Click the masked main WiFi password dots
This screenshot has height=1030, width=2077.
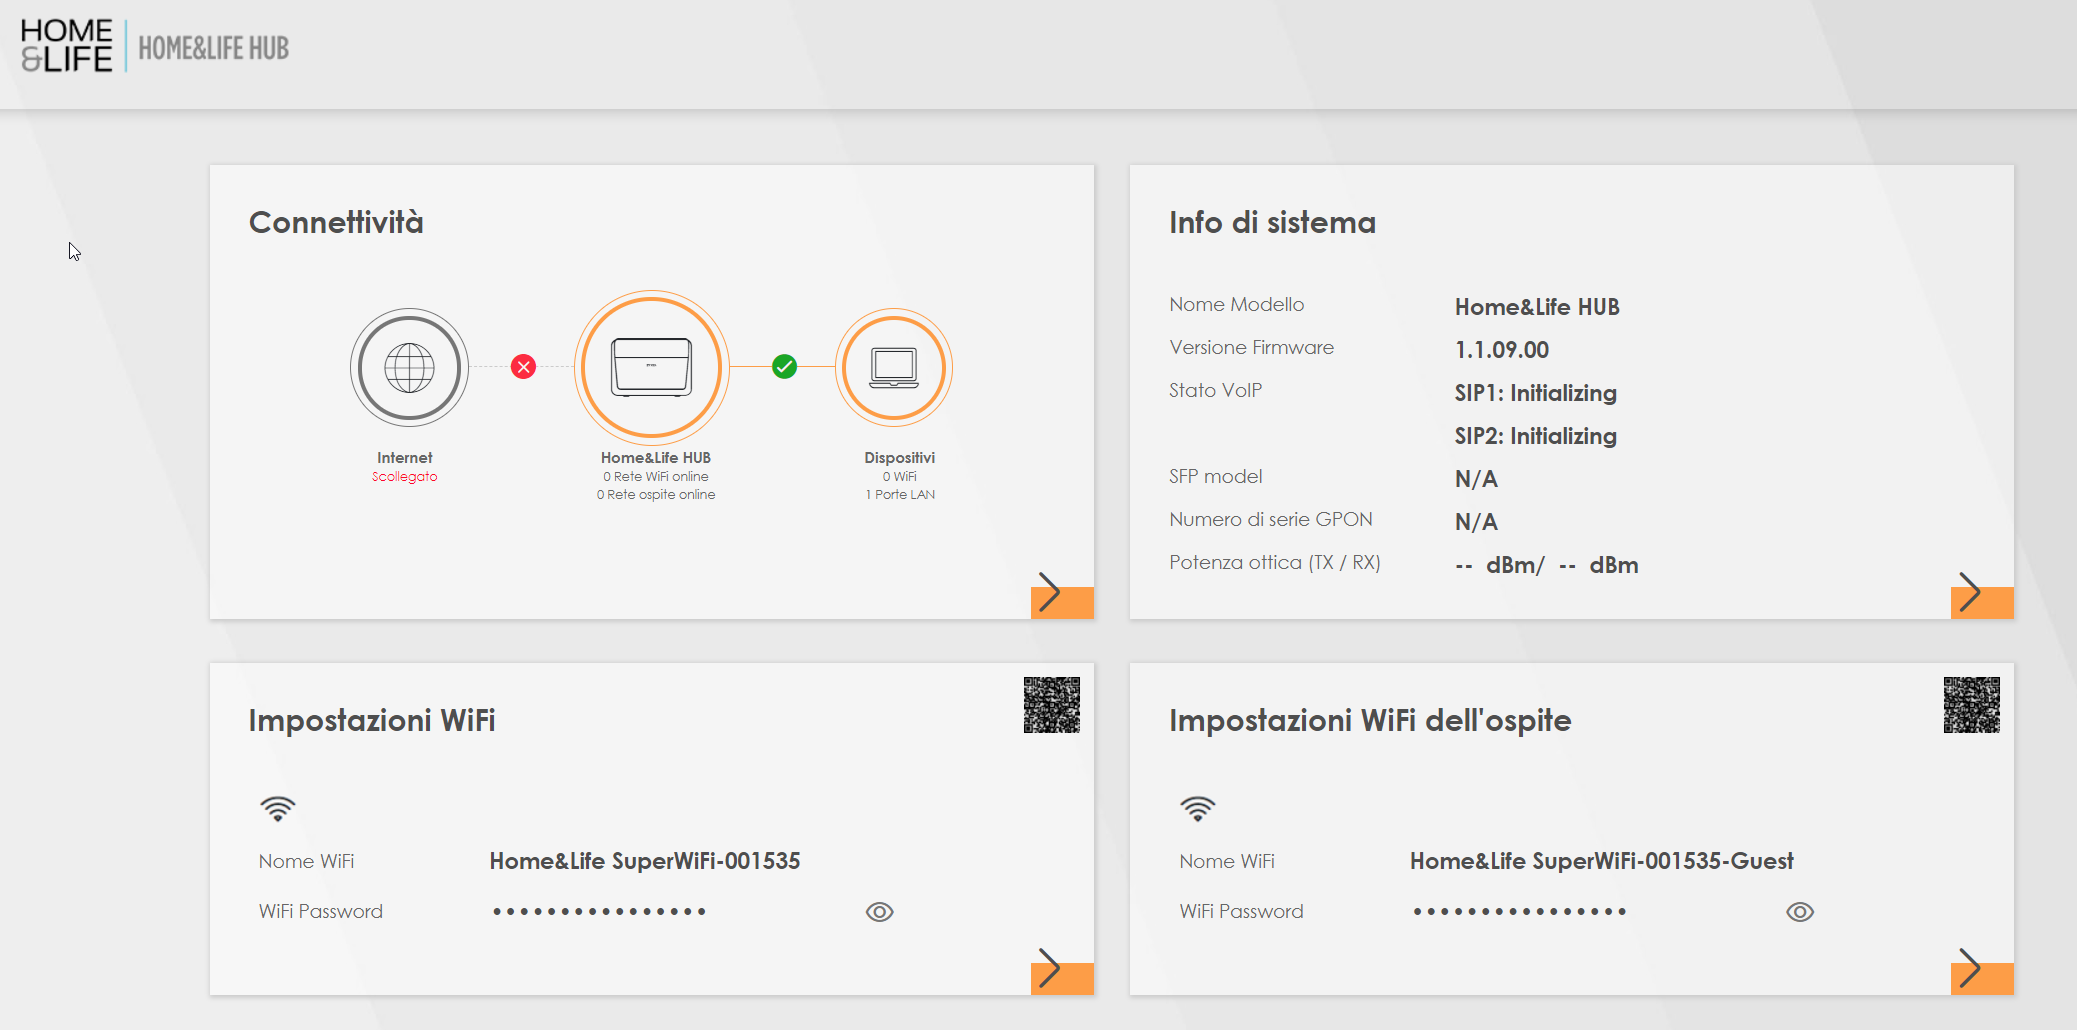tap(599, 912)
